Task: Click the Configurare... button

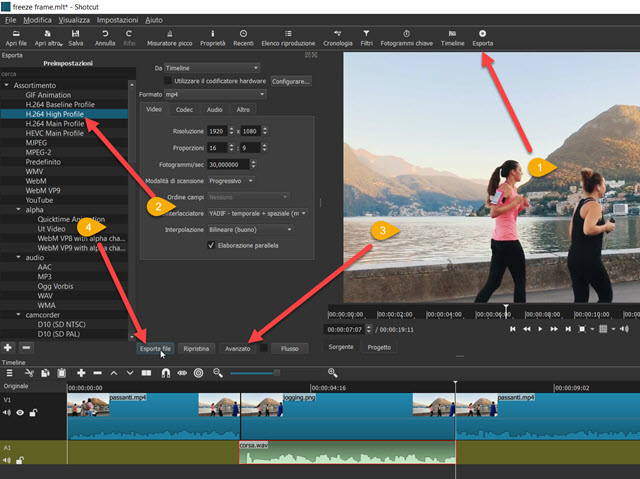Action: click(x=291, y=81)
